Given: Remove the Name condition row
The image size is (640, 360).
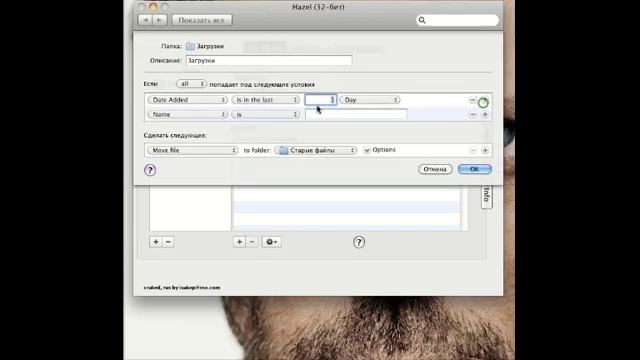Looking at the screenshot, I should click(473, 115).
